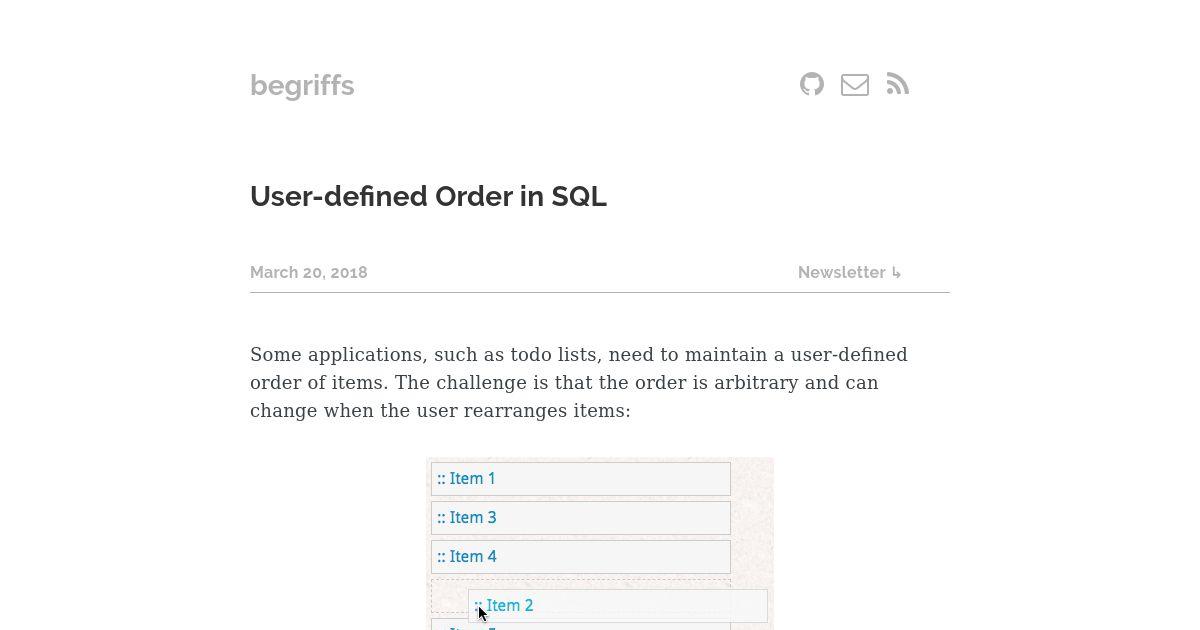Image resolution: width=1200 pixels, height=630 pixels.
Task: Click the drag handle dots of Item 4
Action: point(441,557)
